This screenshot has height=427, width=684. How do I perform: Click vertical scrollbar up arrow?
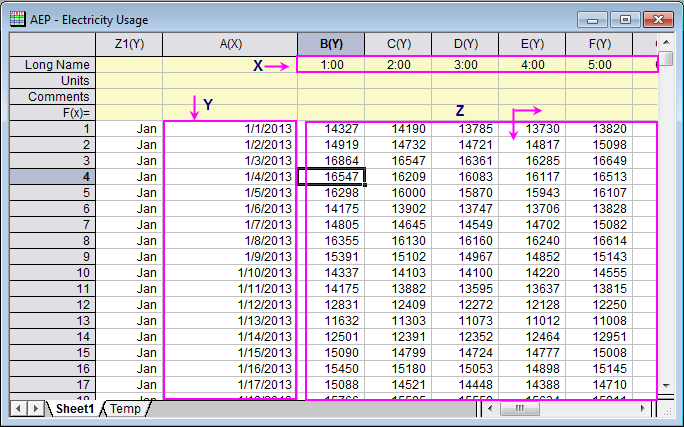666,43
